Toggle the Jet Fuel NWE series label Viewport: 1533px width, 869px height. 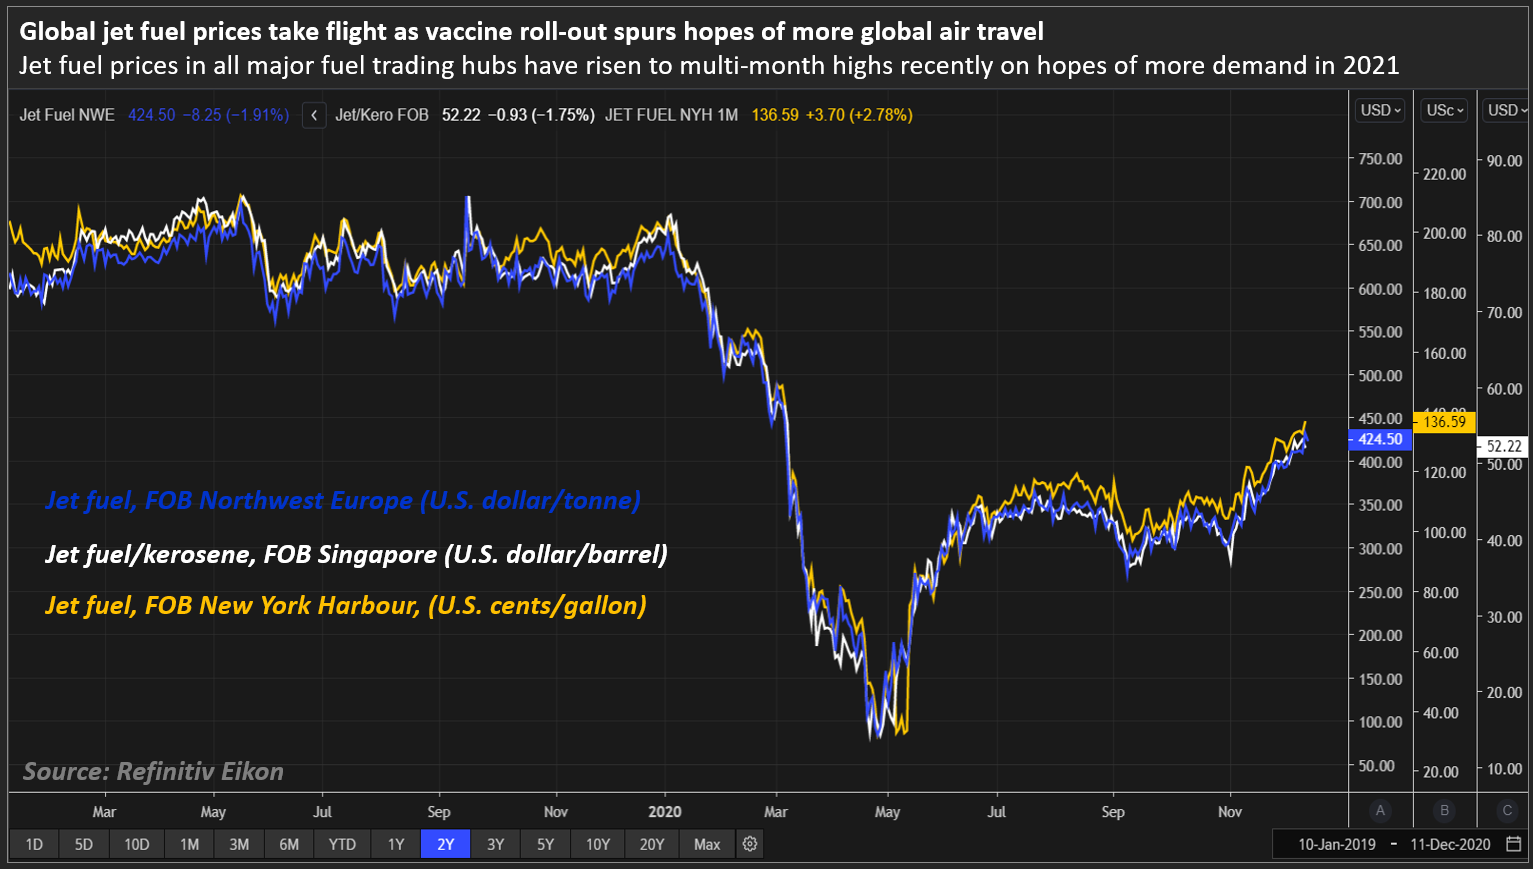pyautogui.click(x=67, y=115)
